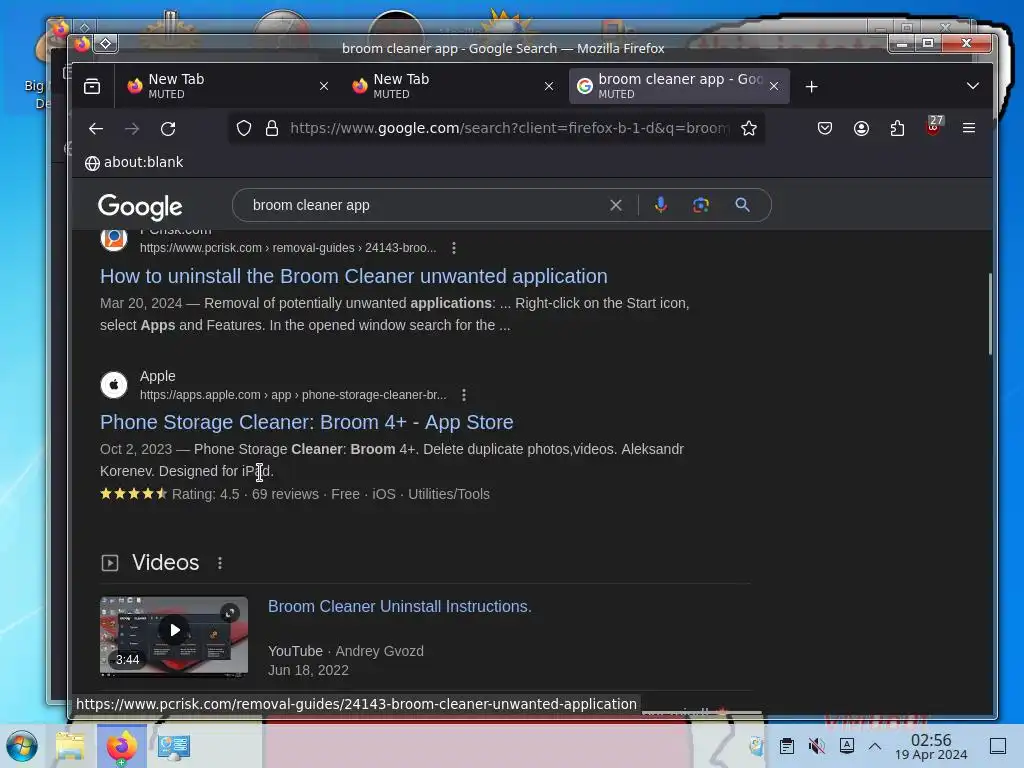1024x768 pixels.
Task: Clear the Google search box text
Action: tap(616, 205)
